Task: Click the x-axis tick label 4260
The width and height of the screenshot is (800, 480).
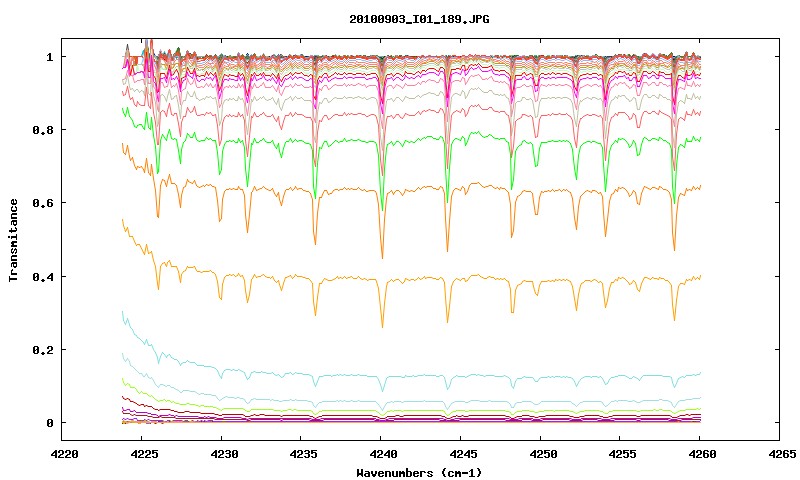Action: point(702,454)
